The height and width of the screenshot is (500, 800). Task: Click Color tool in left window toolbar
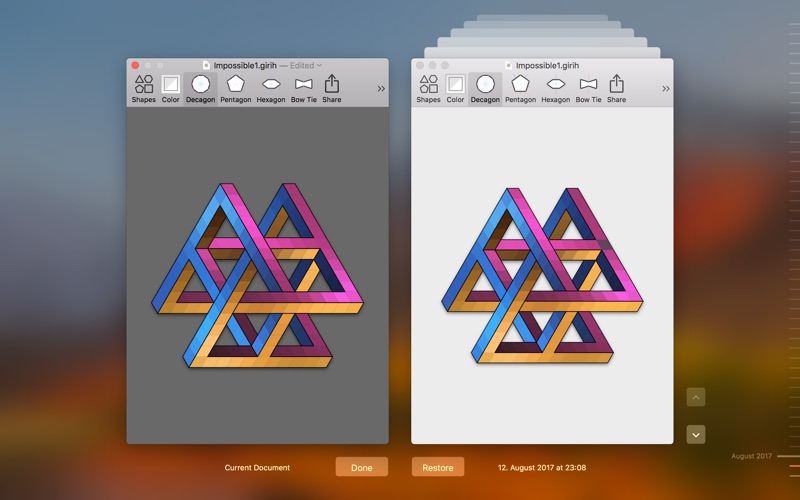171,88
